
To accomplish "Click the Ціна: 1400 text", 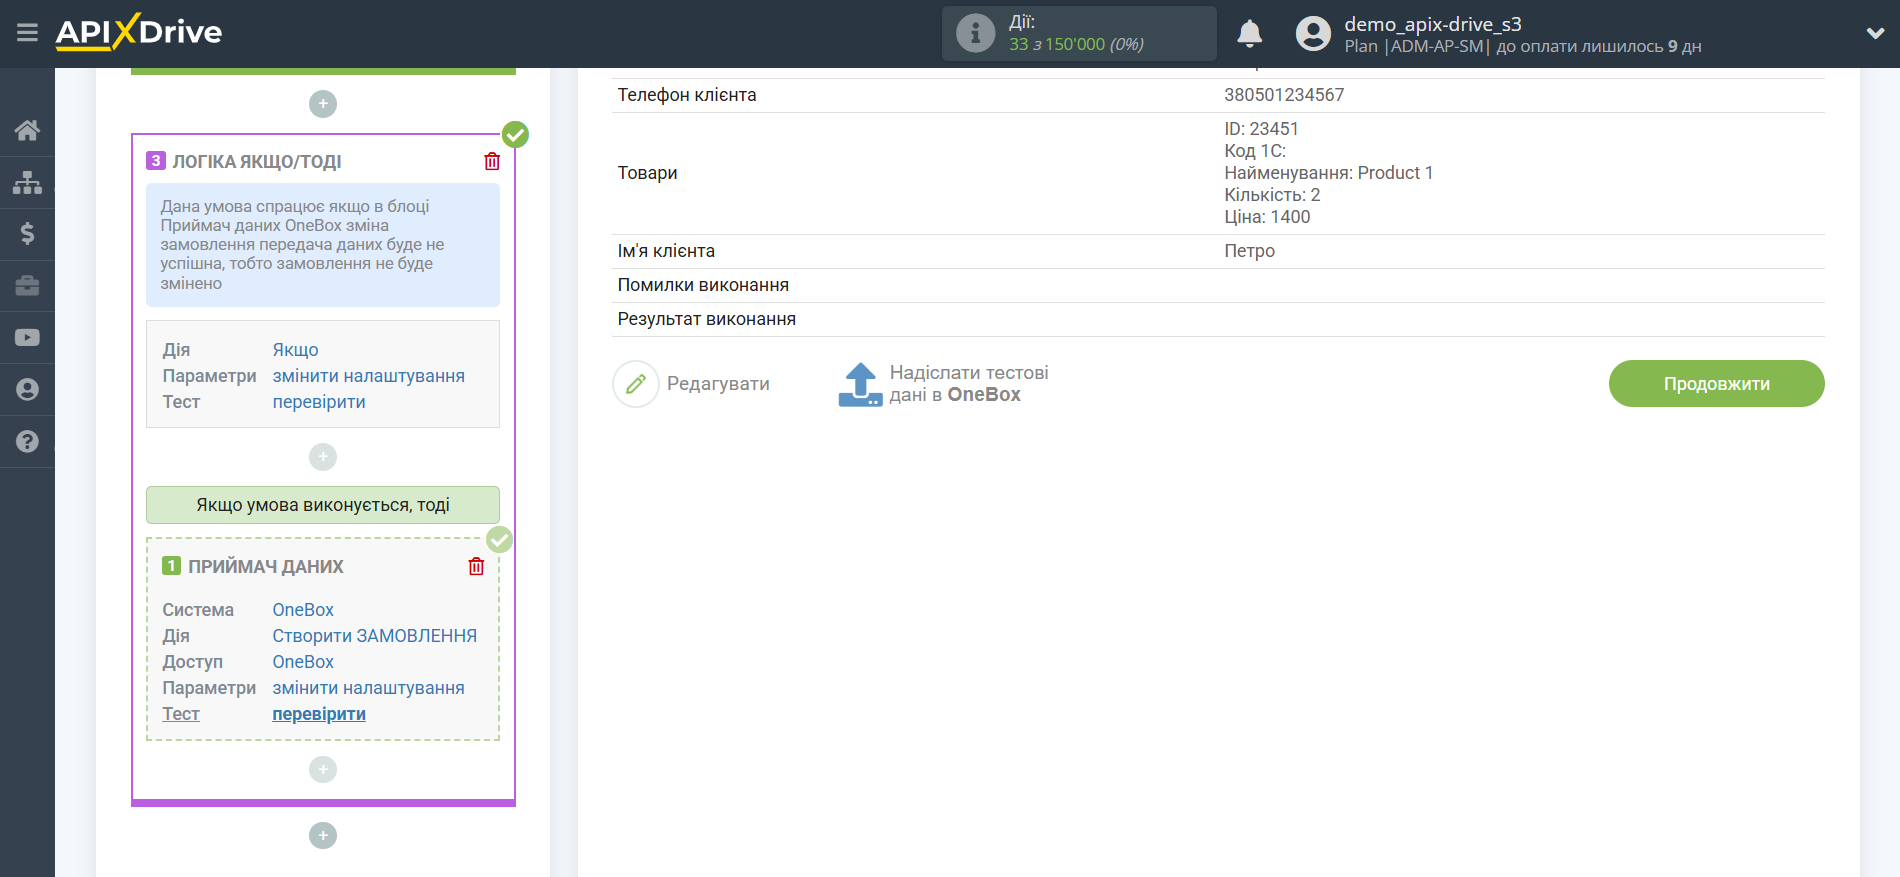I will [1267, 217].
